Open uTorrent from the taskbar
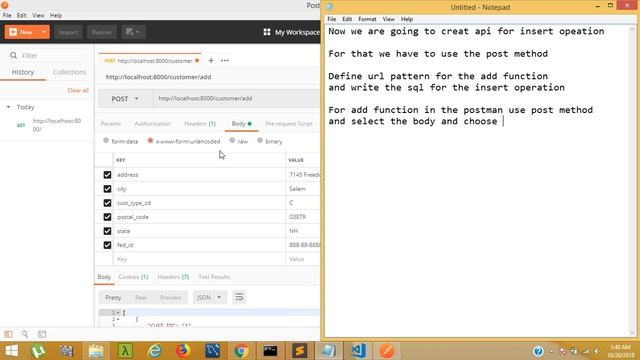640x360 pixels. click(x=38, y=351)
